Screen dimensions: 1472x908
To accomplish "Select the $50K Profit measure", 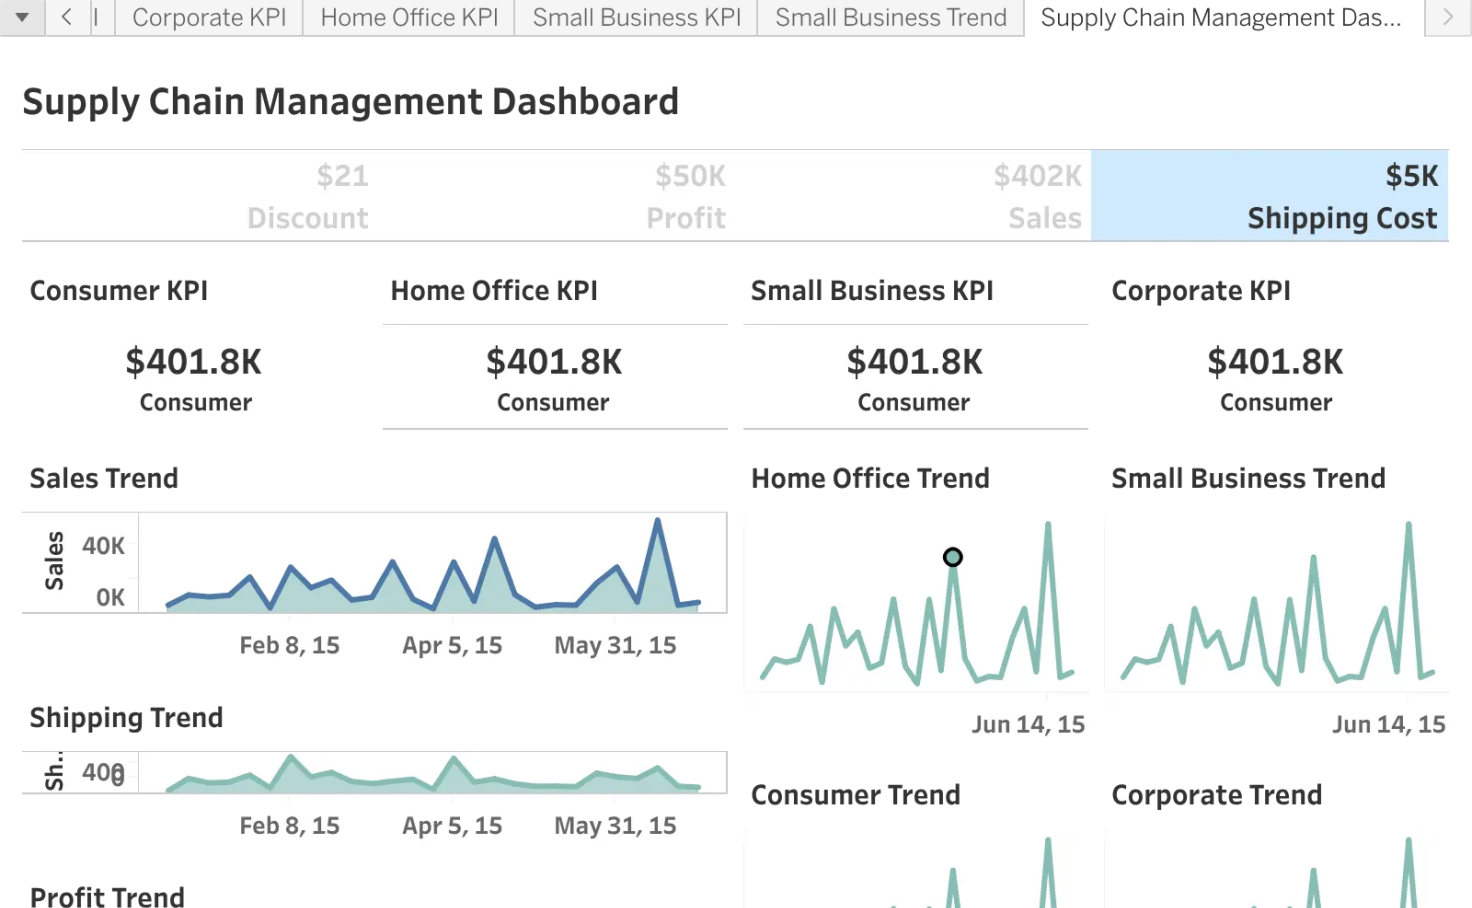I will 555,196.
